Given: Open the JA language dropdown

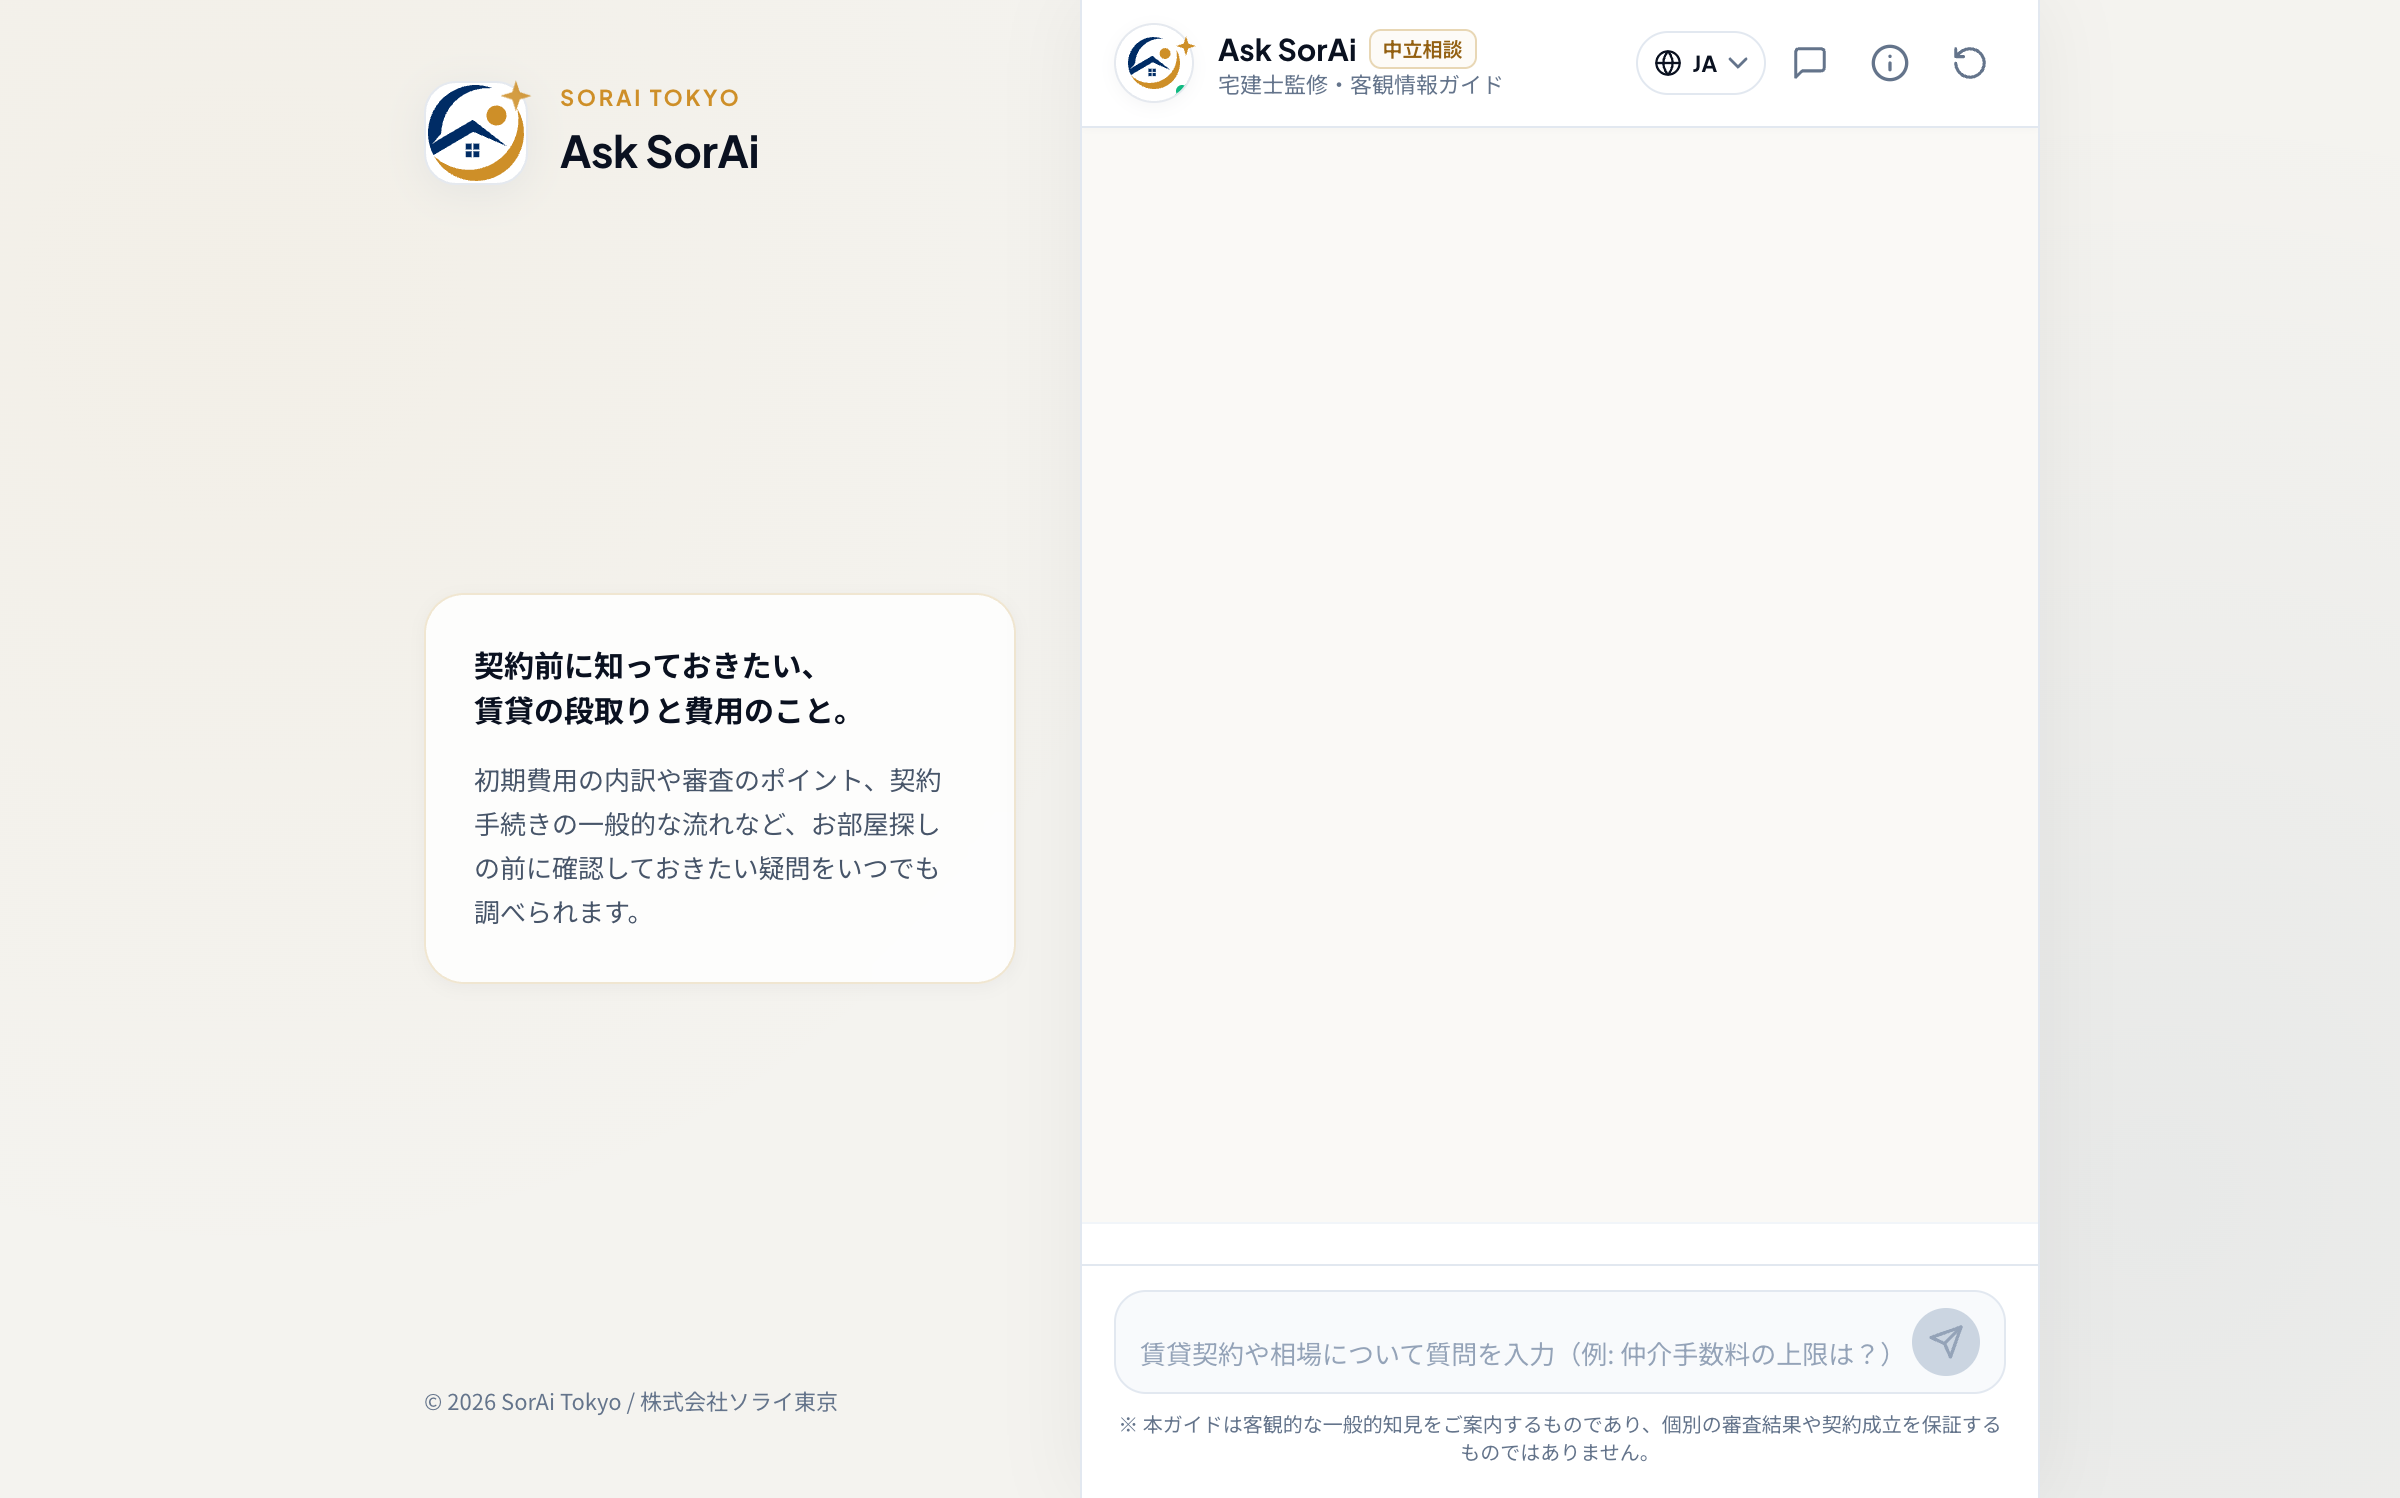Looking at the screenshot, I should click(x=1700, y=63).
